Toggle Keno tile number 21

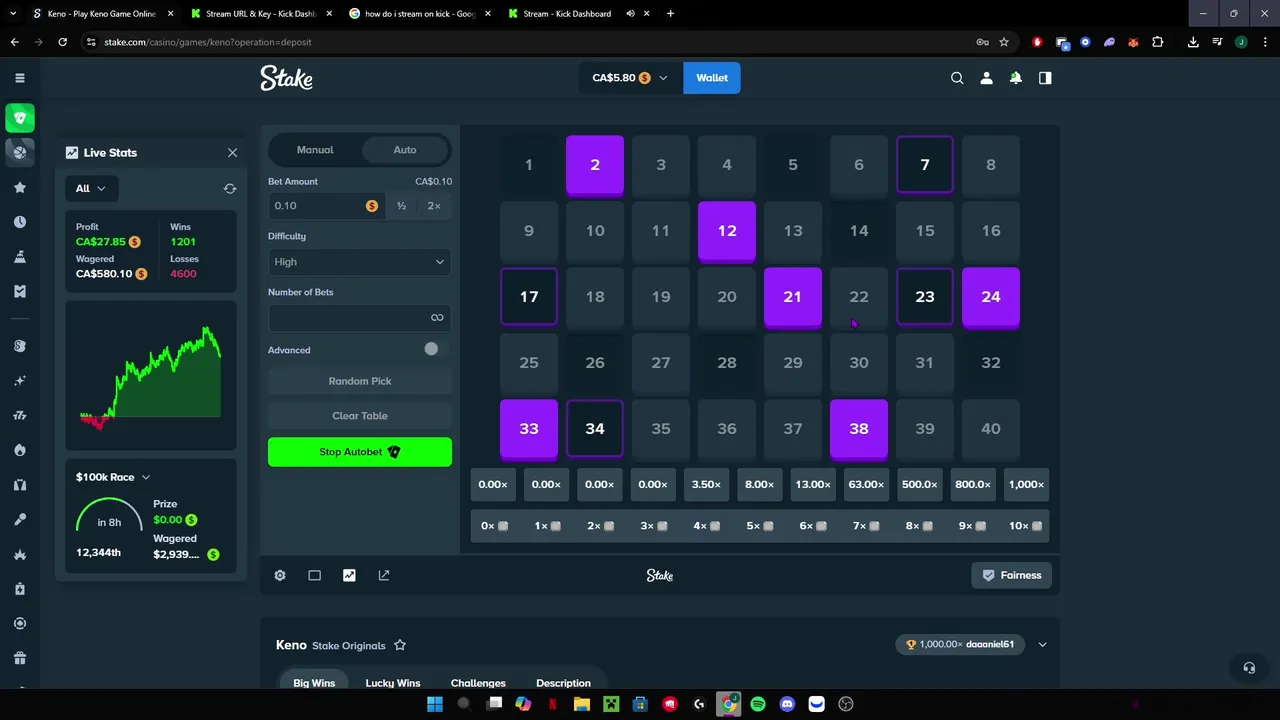(793, 297)
